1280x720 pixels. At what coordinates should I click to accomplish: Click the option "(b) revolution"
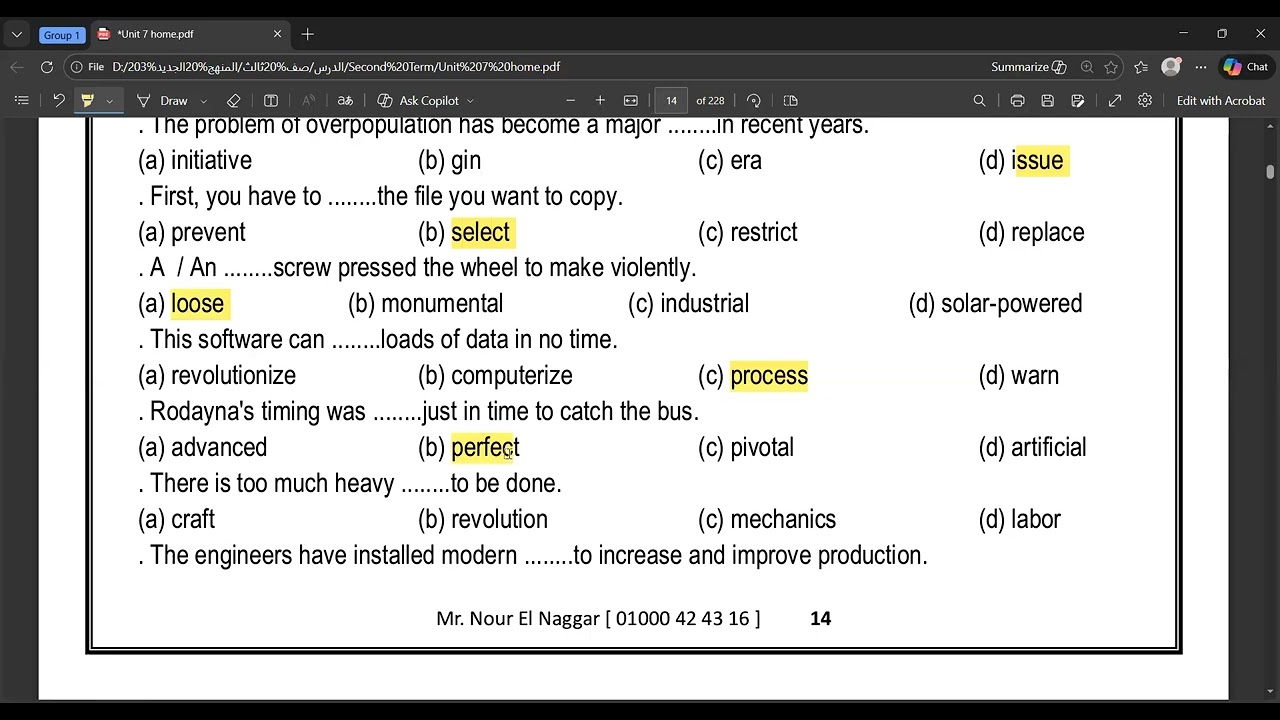coord(483,520)
